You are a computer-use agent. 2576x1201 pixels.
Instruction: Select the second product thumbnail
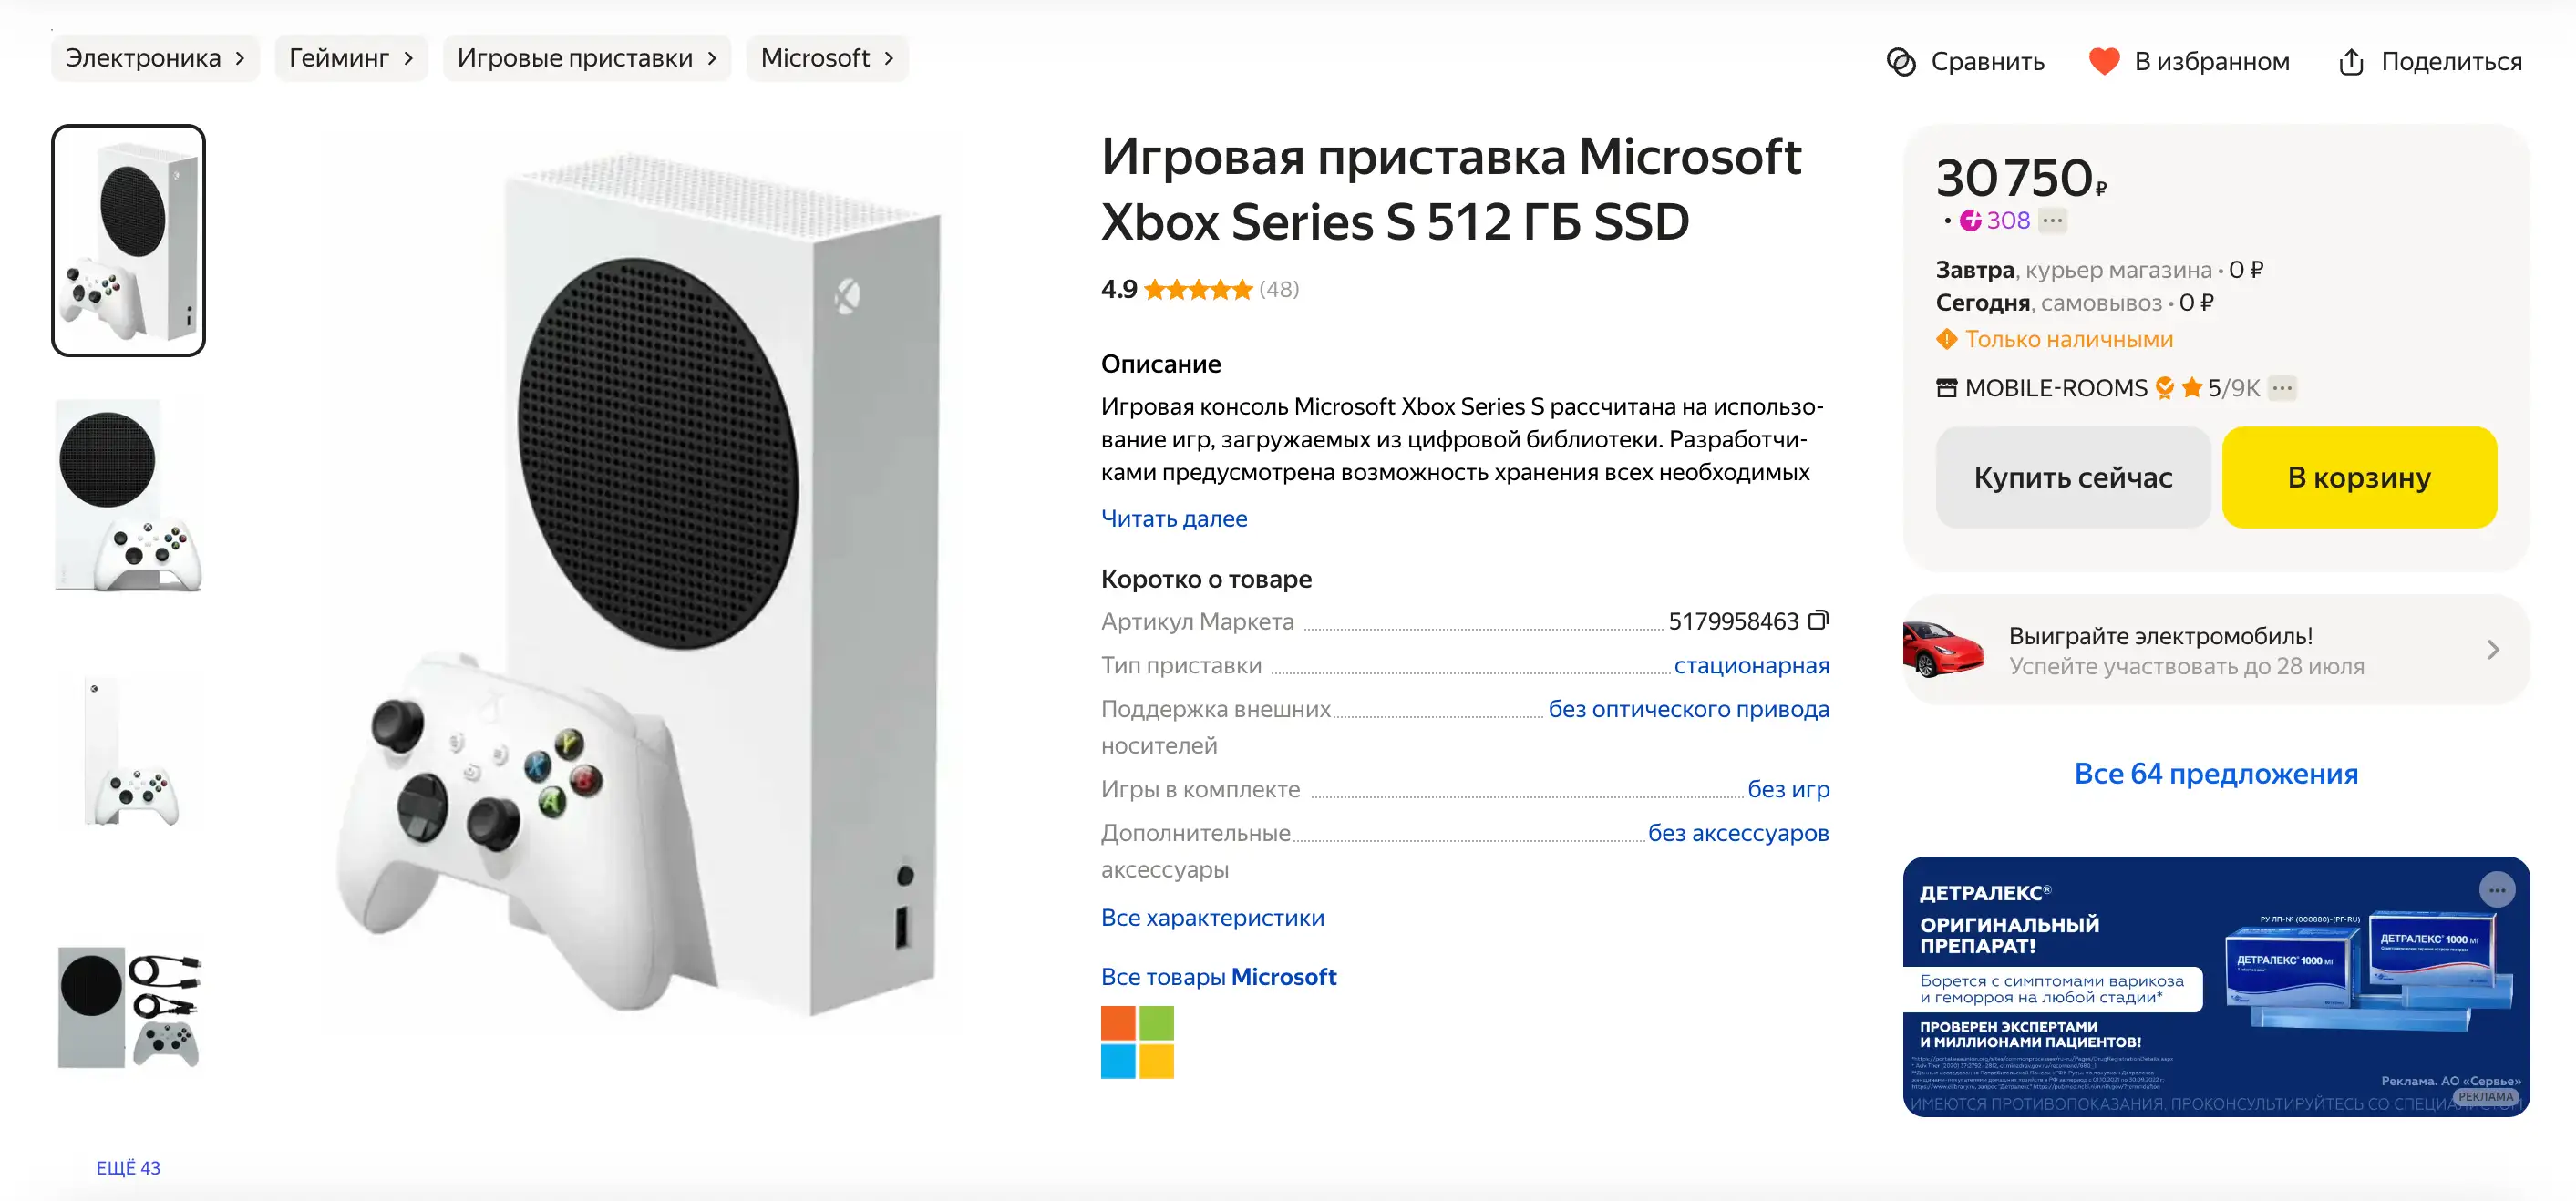click(x=129, y=496)
